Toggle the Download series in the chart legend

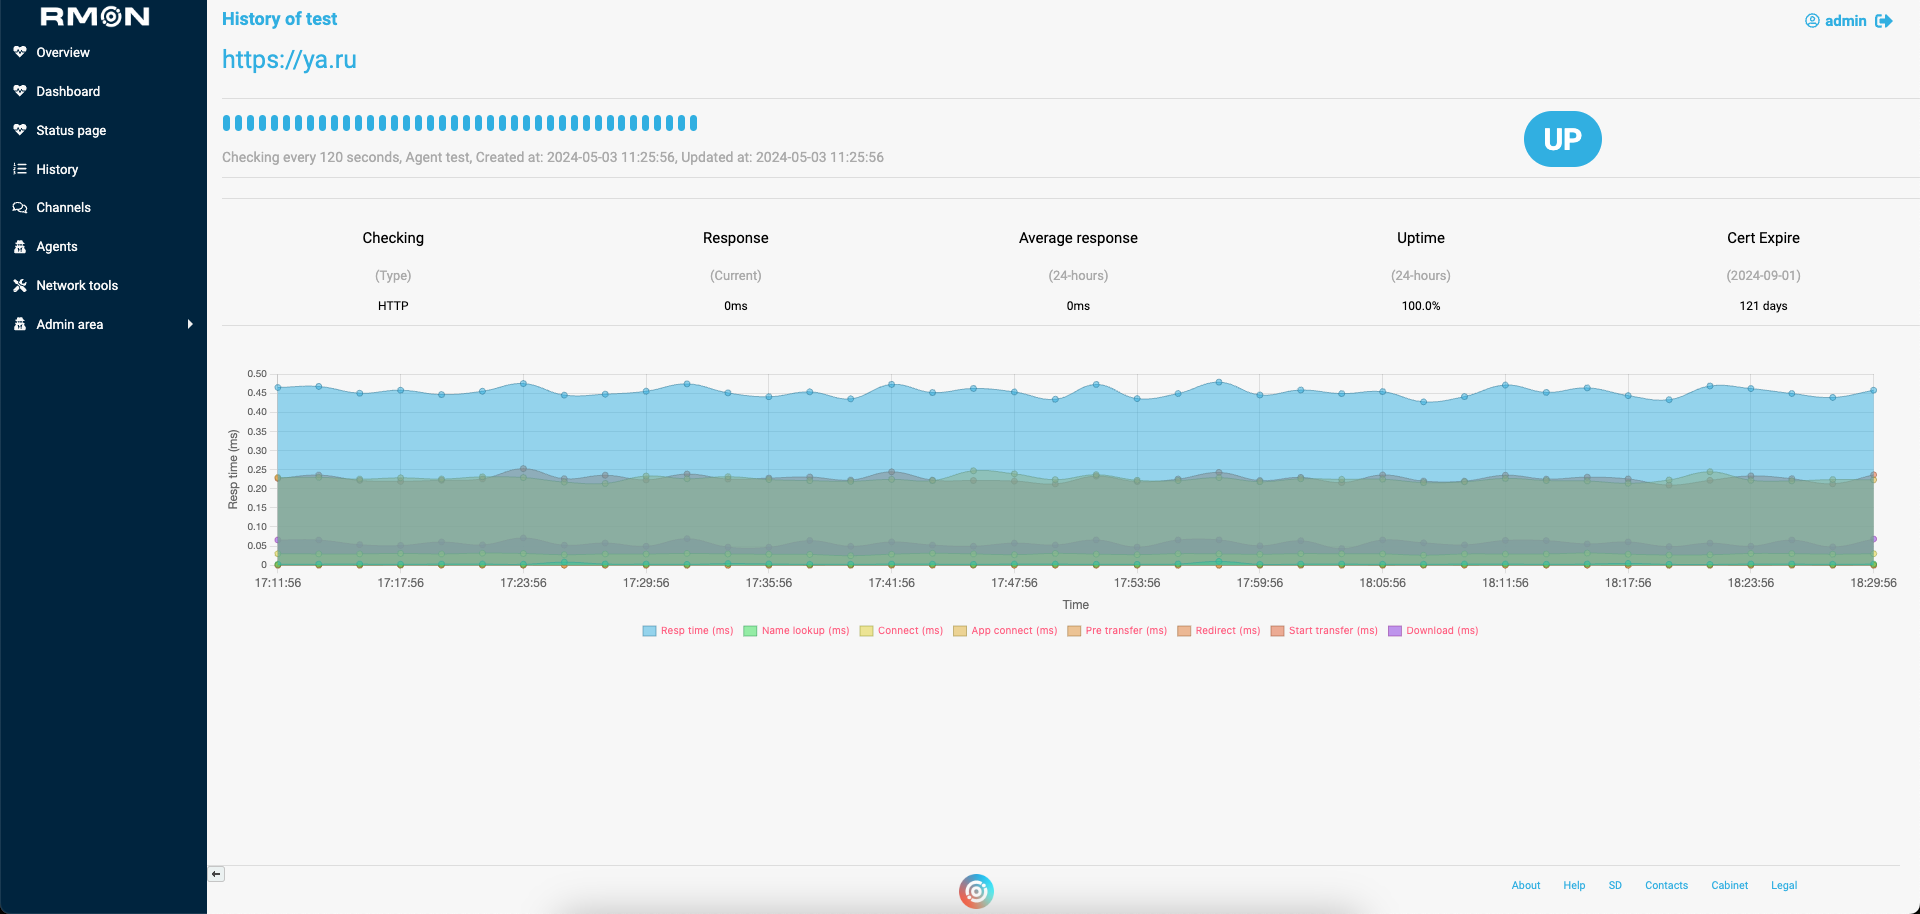tap(1433, 630)
